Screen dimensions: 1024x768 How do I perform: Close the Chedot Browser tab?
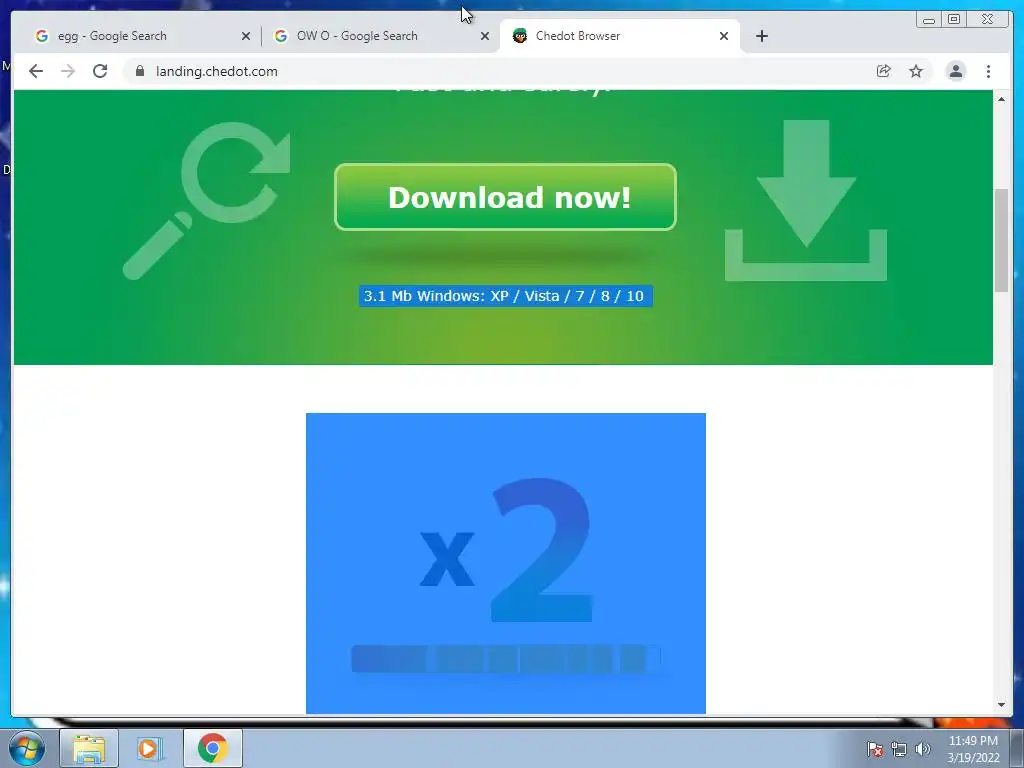[724, 36]
